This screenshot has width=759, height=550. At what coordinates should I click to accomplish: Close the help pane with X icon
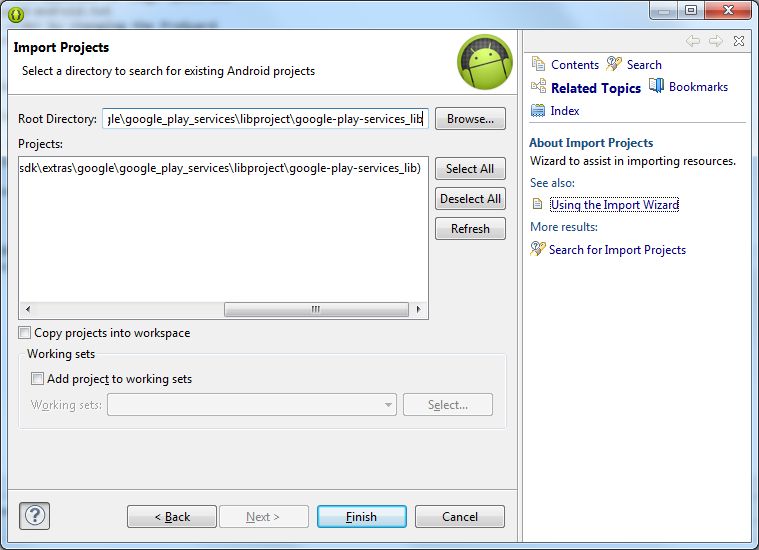pos(739,41)
